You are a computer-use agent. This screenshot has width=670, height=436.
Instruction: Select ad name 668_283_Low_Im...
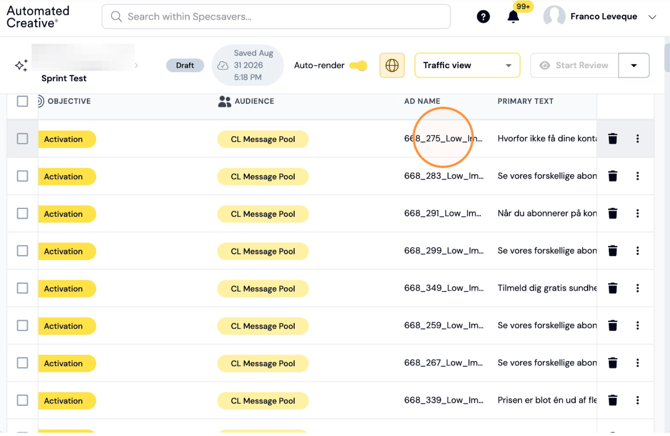pos(444,176)
